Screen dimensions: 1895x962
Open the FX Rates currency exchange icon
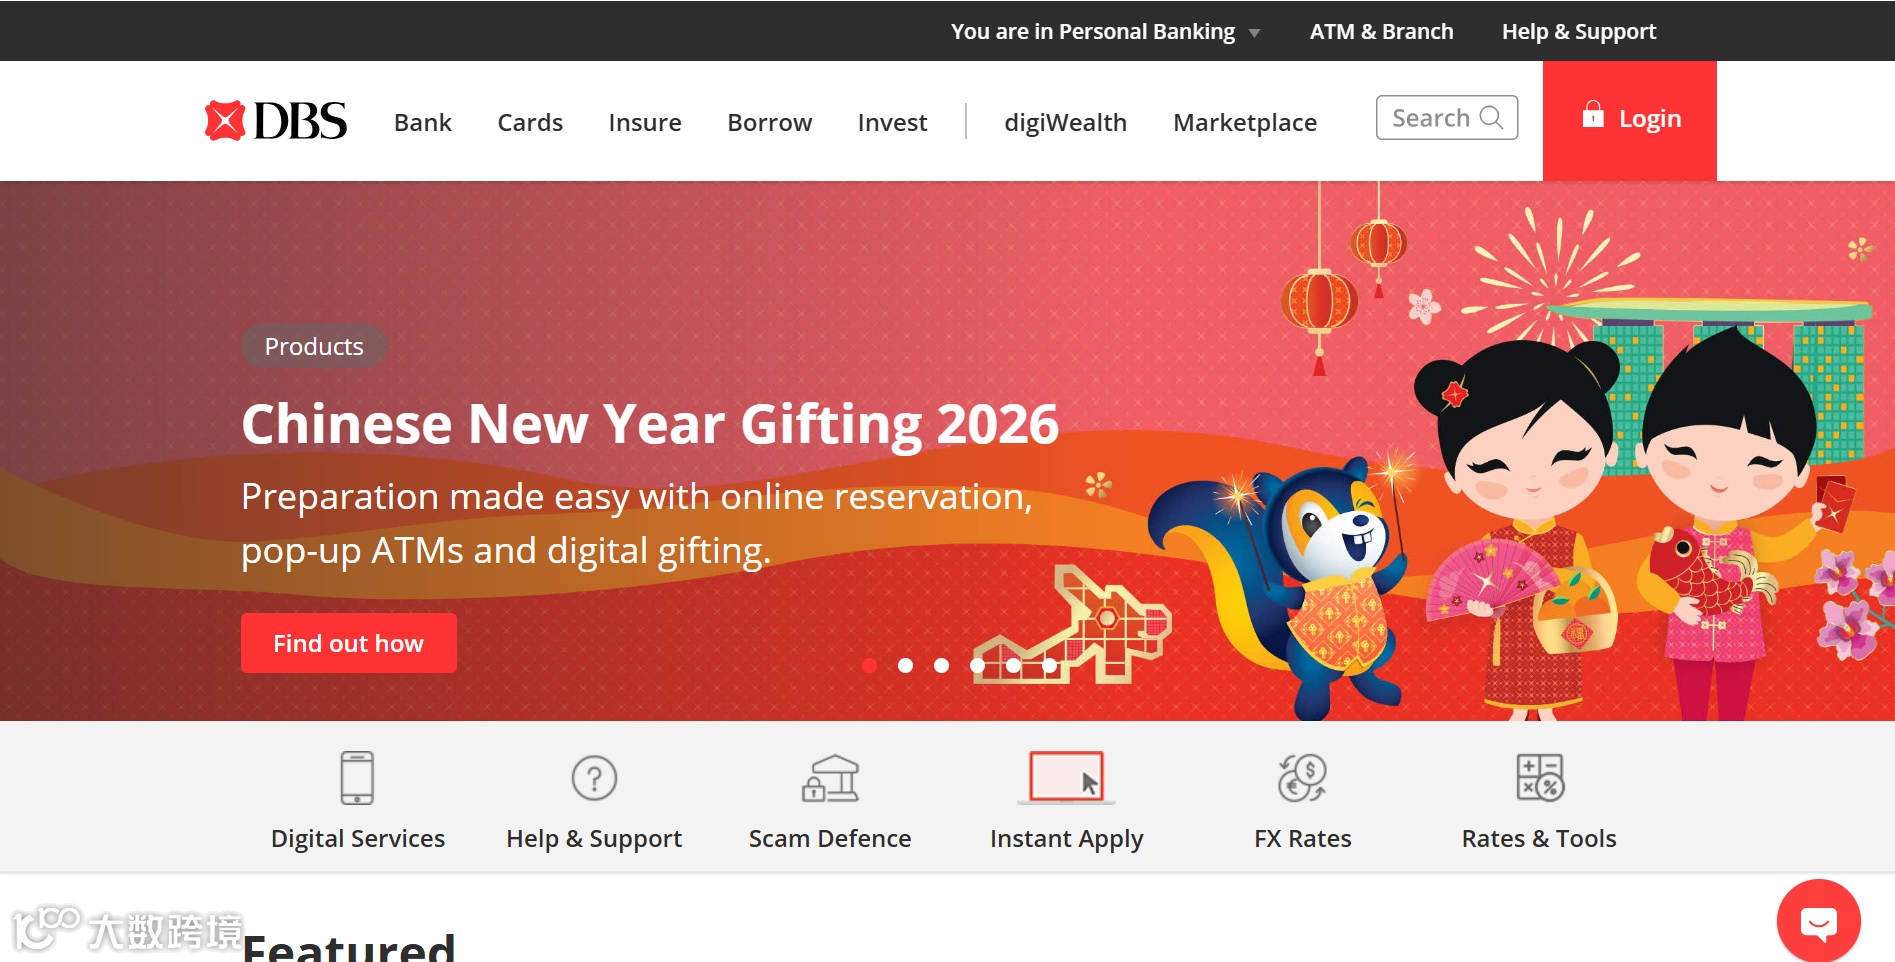click(1303, 778)
